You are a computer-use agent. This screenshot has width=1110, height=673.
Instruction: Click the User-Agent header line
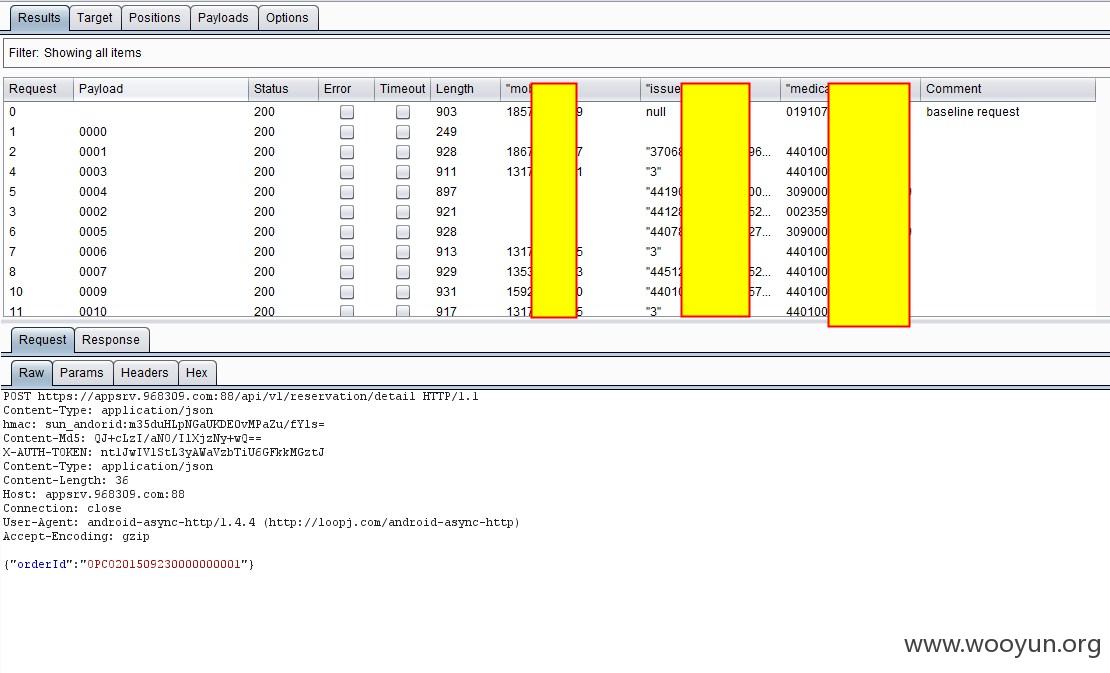click(x=261, y=522)
